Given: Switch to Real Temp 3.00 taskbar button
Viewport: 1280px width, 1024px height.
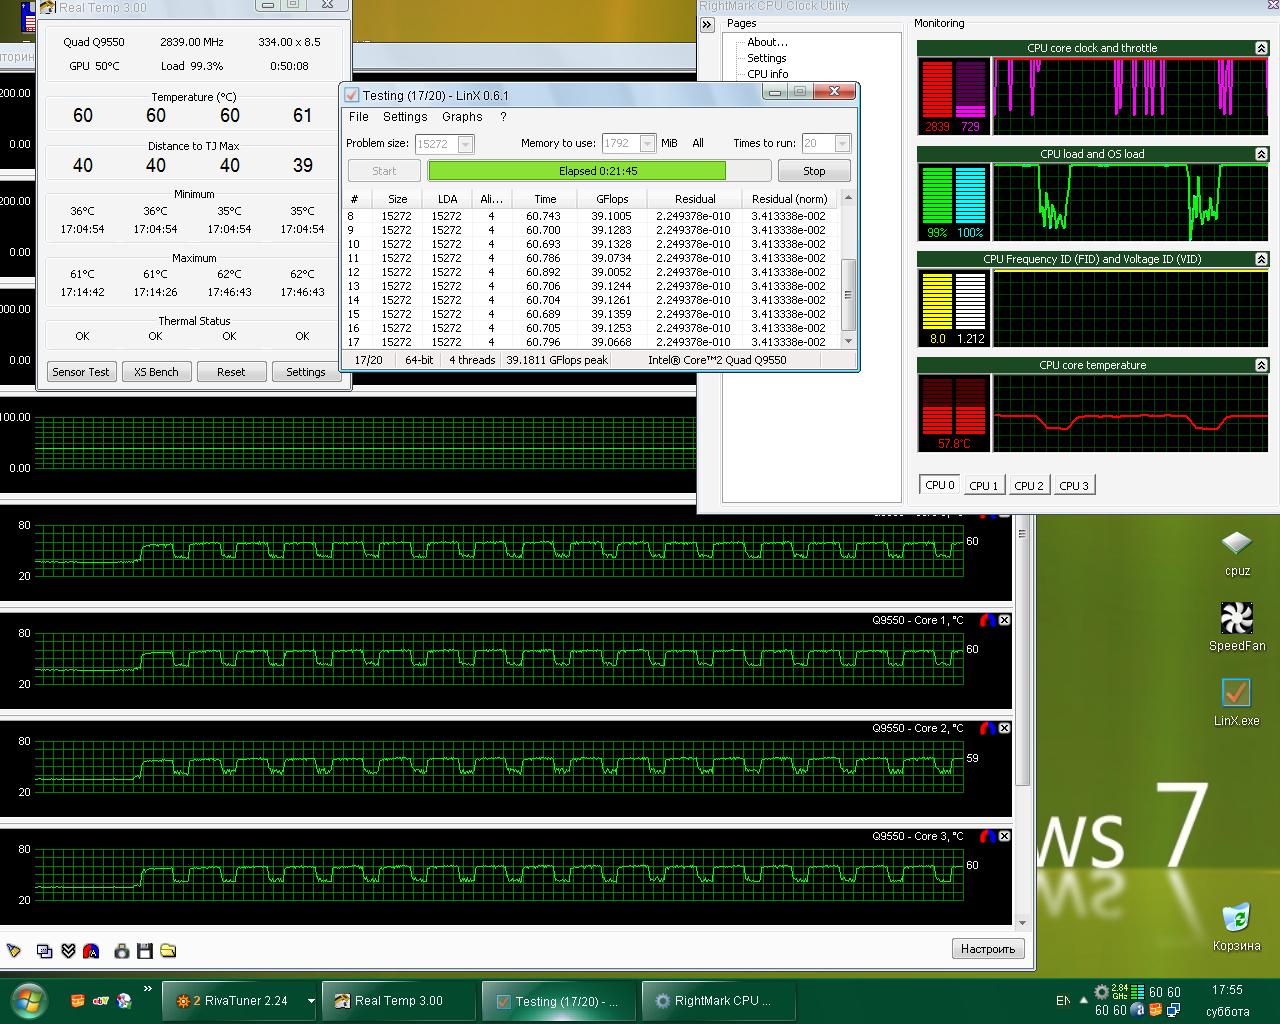Looking at the screenshot, I should 399,1000.
